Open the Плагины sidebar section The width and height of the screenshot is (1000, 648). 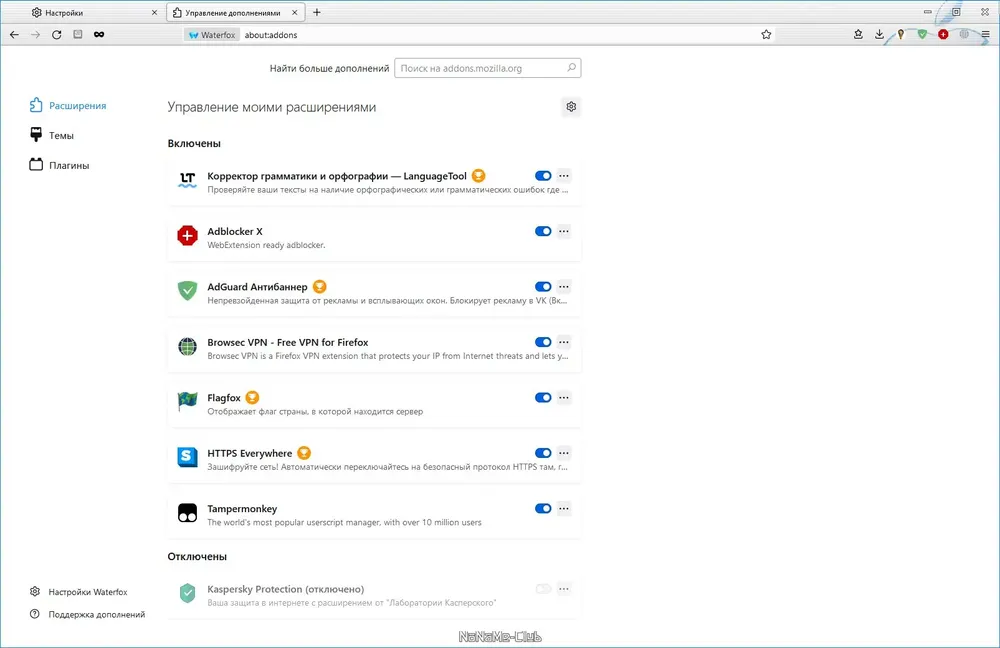pos(59,165)
